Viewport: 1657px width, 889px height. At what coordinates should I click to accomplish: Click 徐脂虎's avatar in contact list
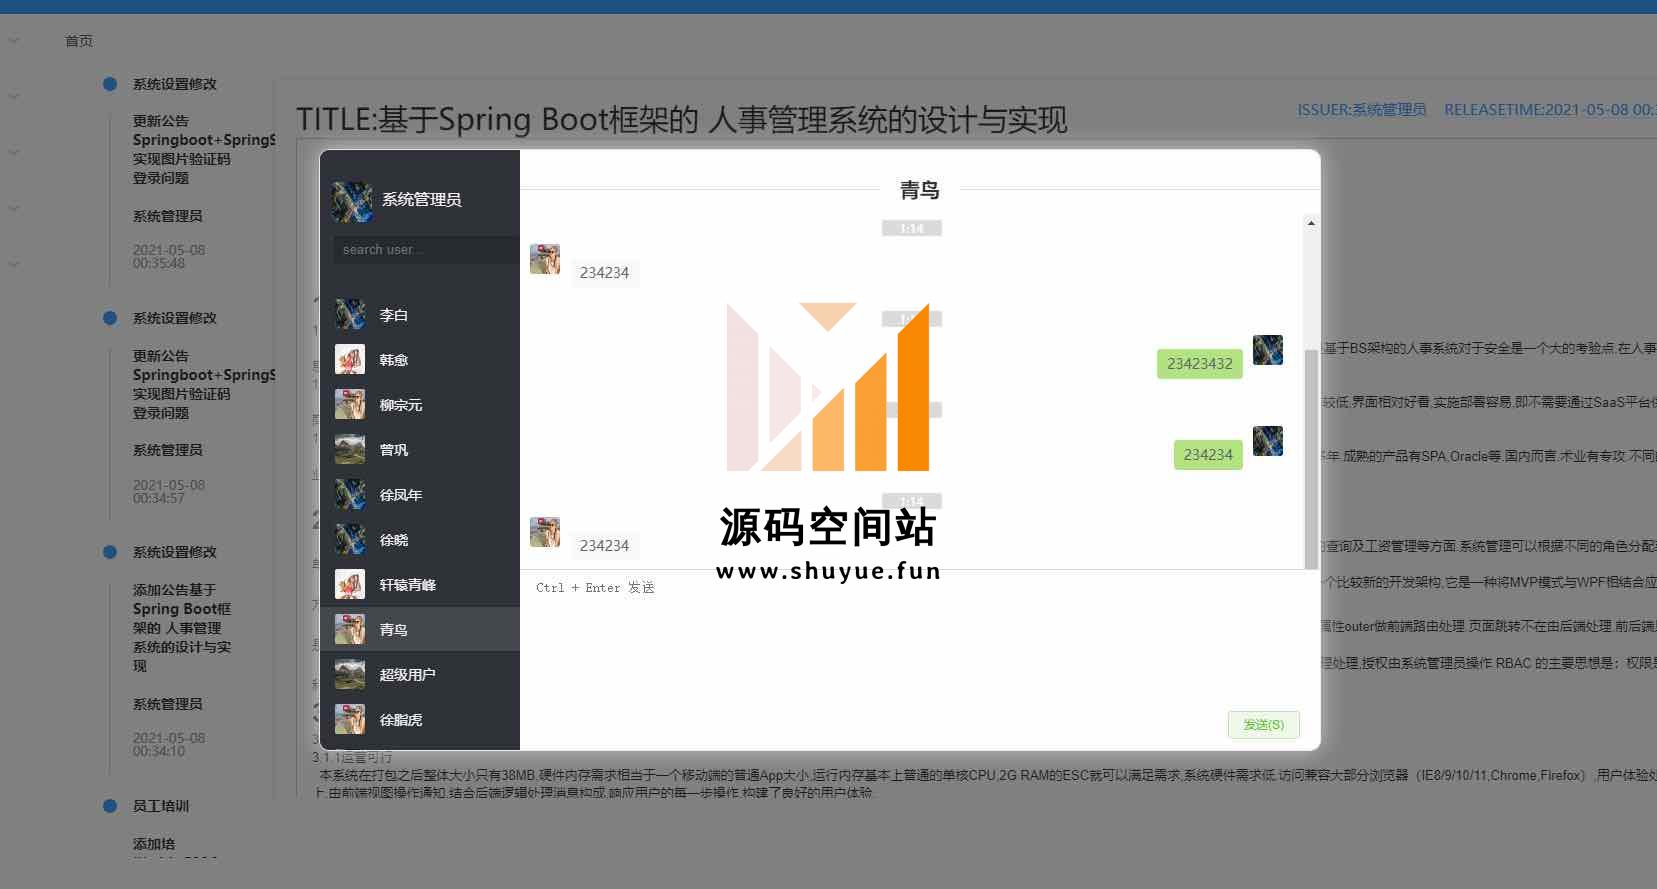350,719
